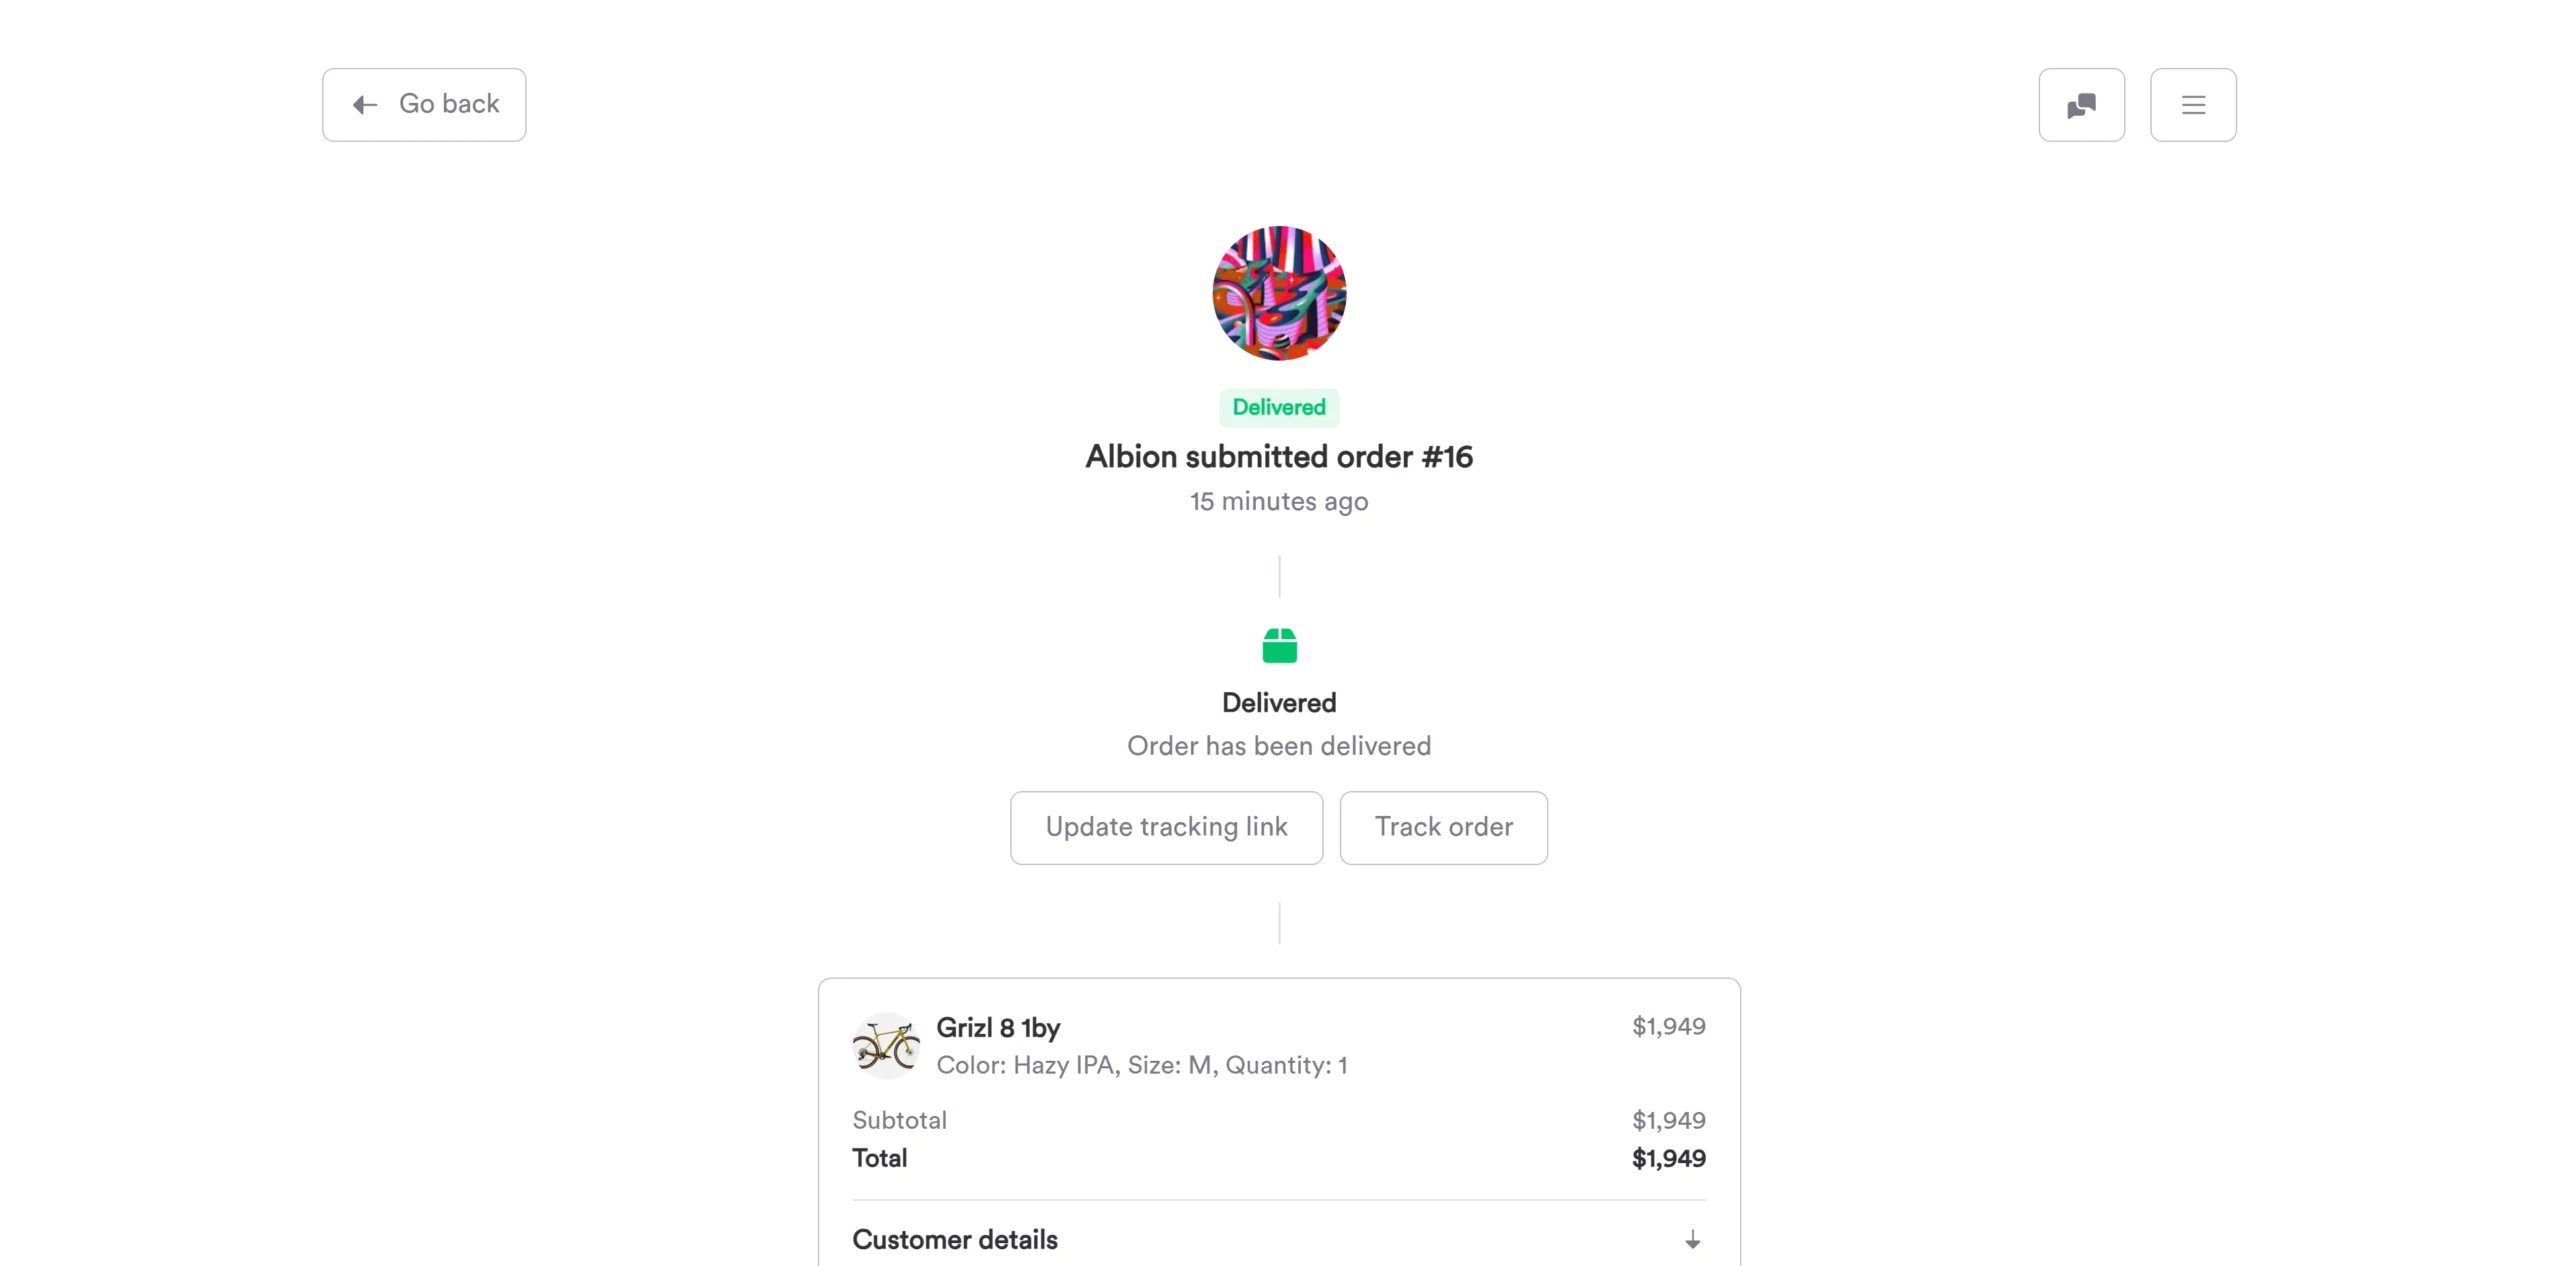Click the Delivered step title
Viewport: 2560px width, 1266px height.
pos(1279,703)
